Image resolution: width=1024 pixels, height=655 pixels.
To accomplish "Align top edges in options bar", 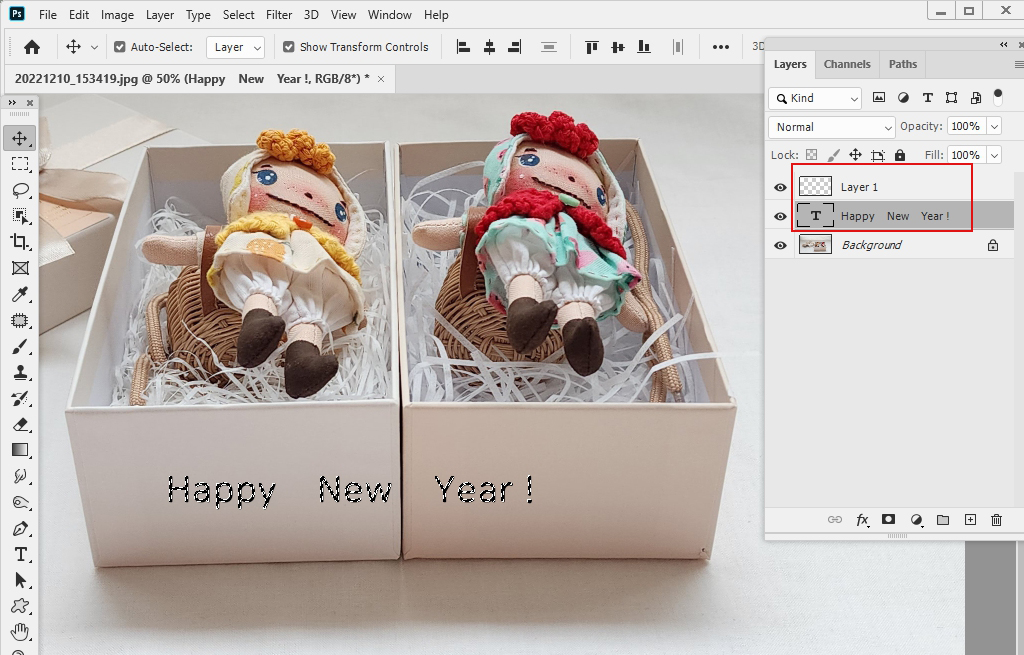I will coord(592,47).
